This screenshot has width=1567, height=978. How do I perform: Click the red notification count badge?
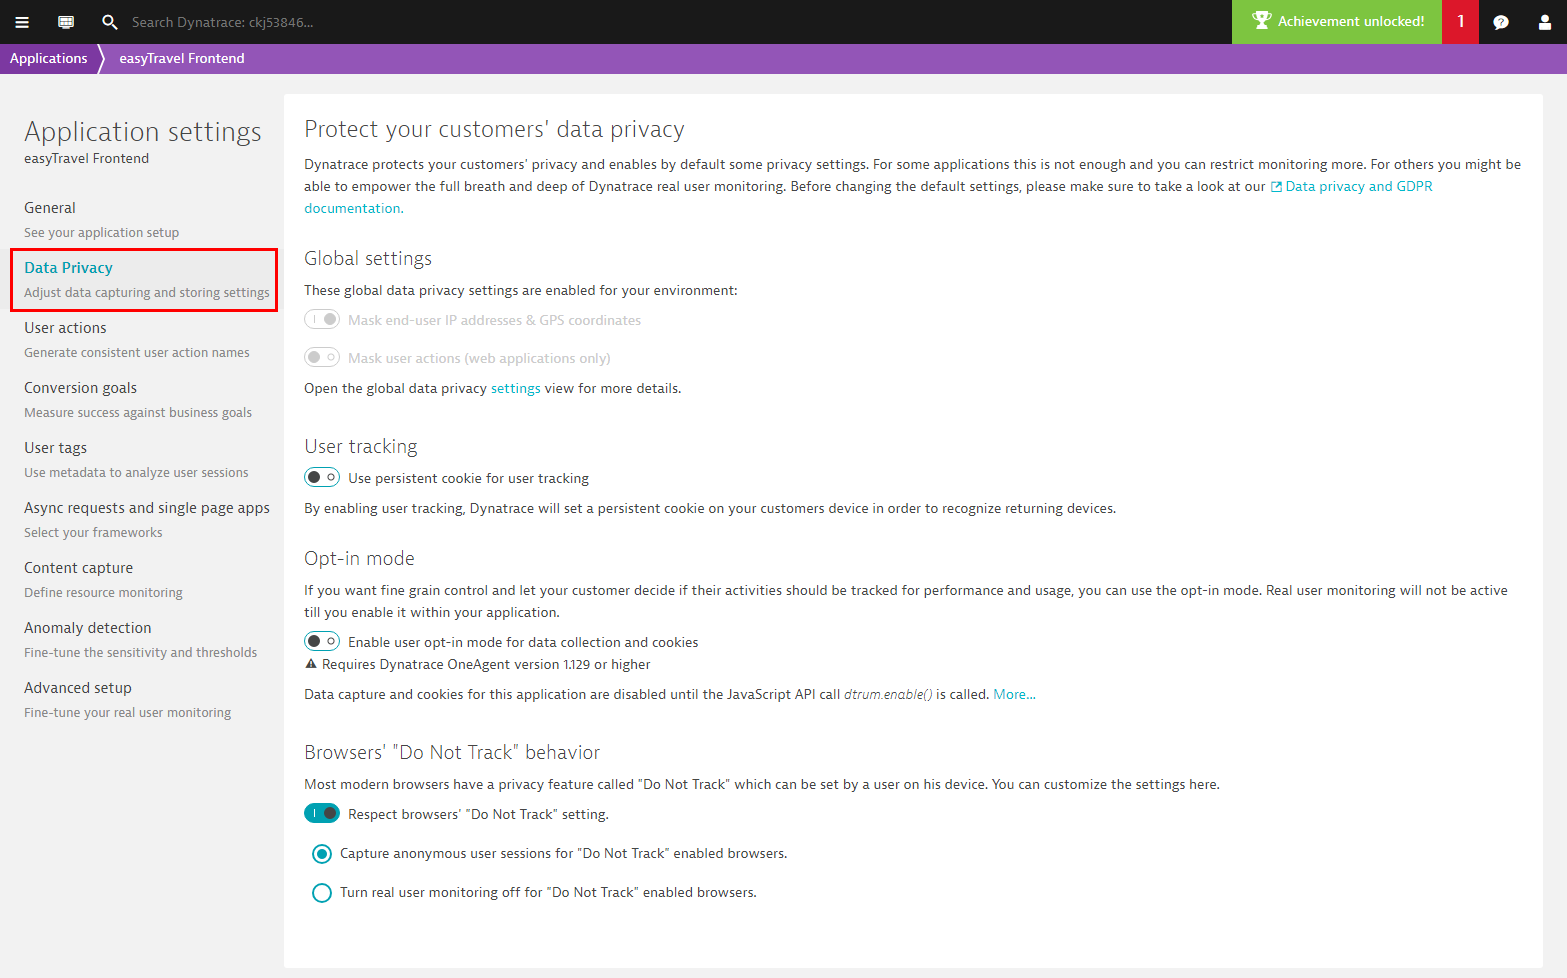tap(1460, 21)
